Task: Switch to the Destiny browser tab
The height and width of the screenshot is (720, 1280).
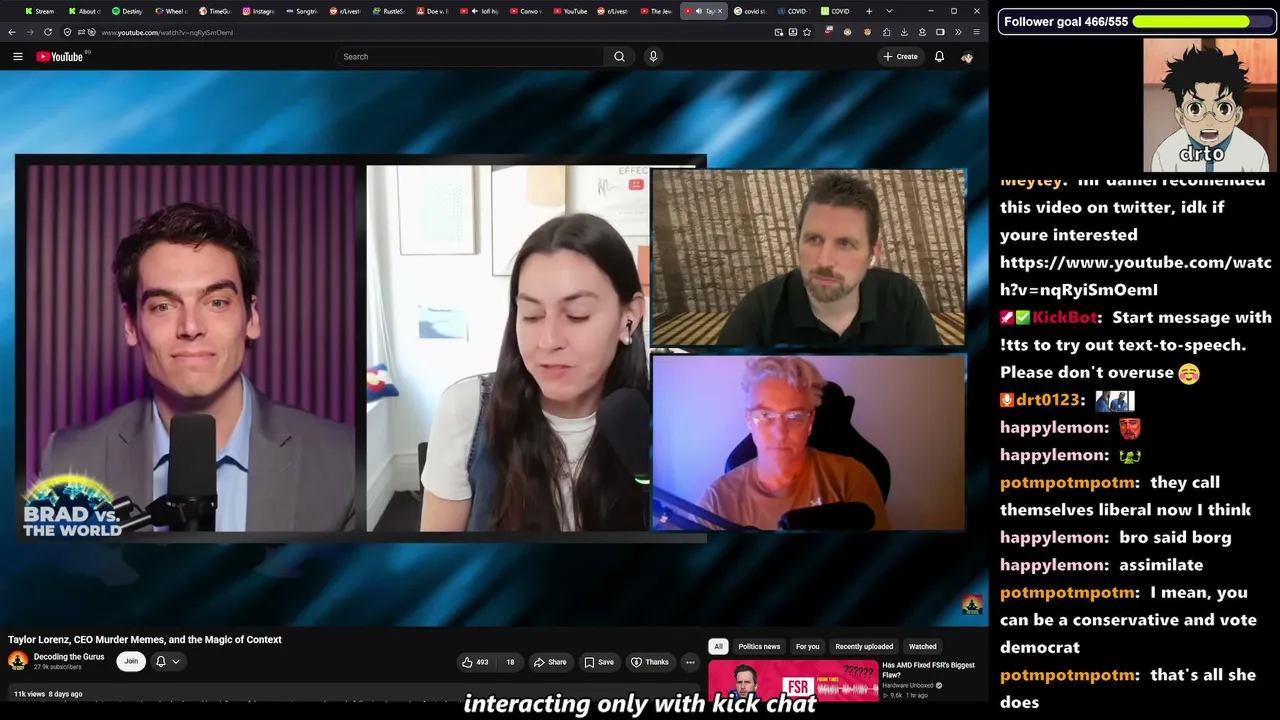Action: [127, 11]
